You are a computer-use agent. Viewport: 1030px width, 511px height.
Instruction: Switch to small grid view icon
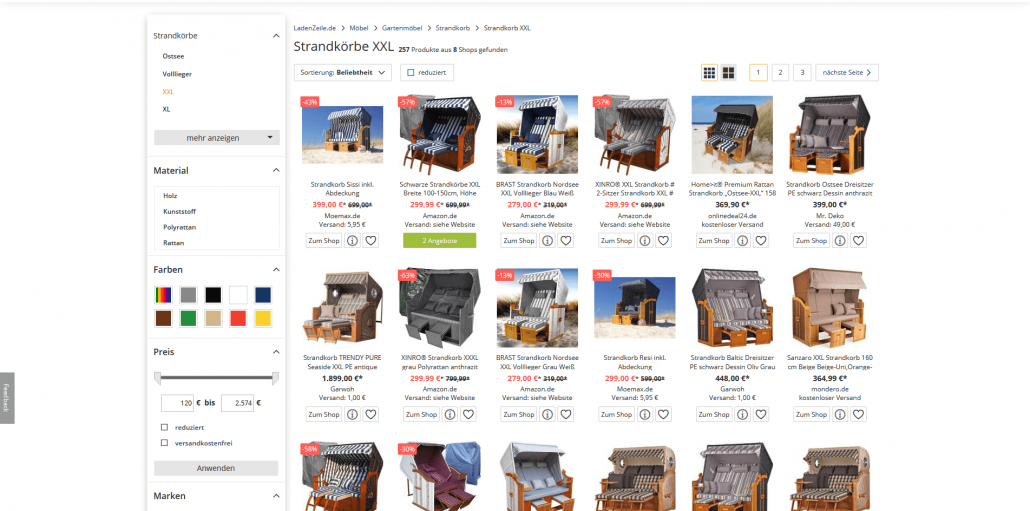709,73
